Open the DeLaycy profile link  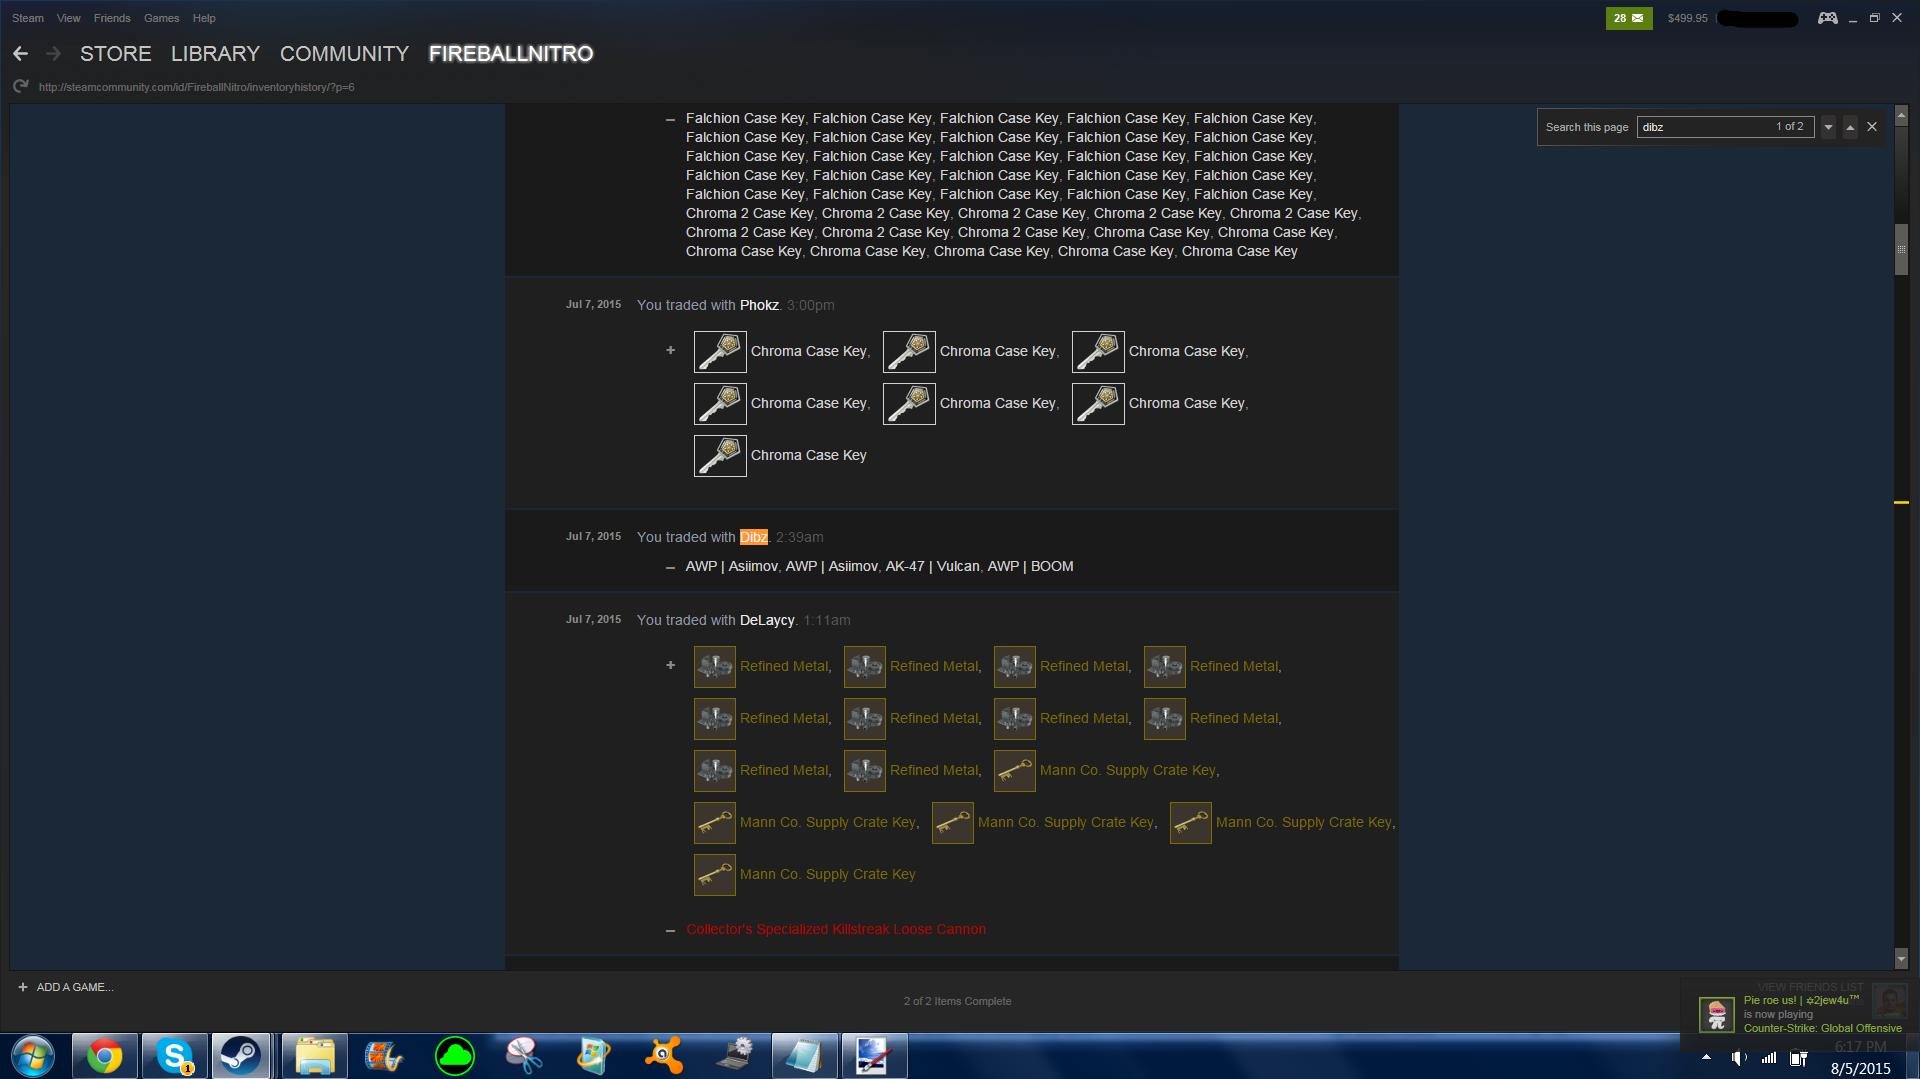tap(767, 620)
